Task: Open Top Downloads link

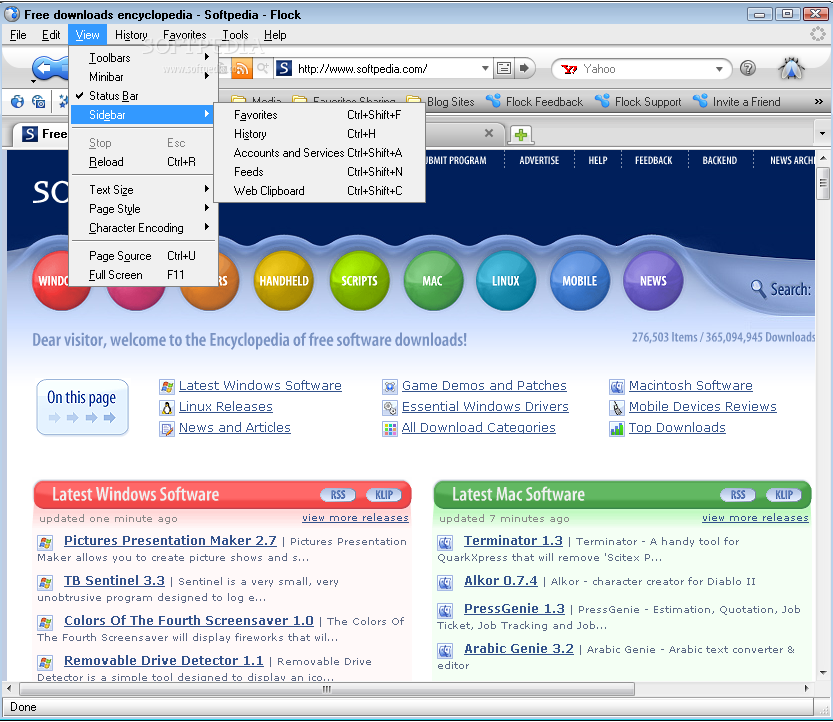Action: click(x=677, y=428)
